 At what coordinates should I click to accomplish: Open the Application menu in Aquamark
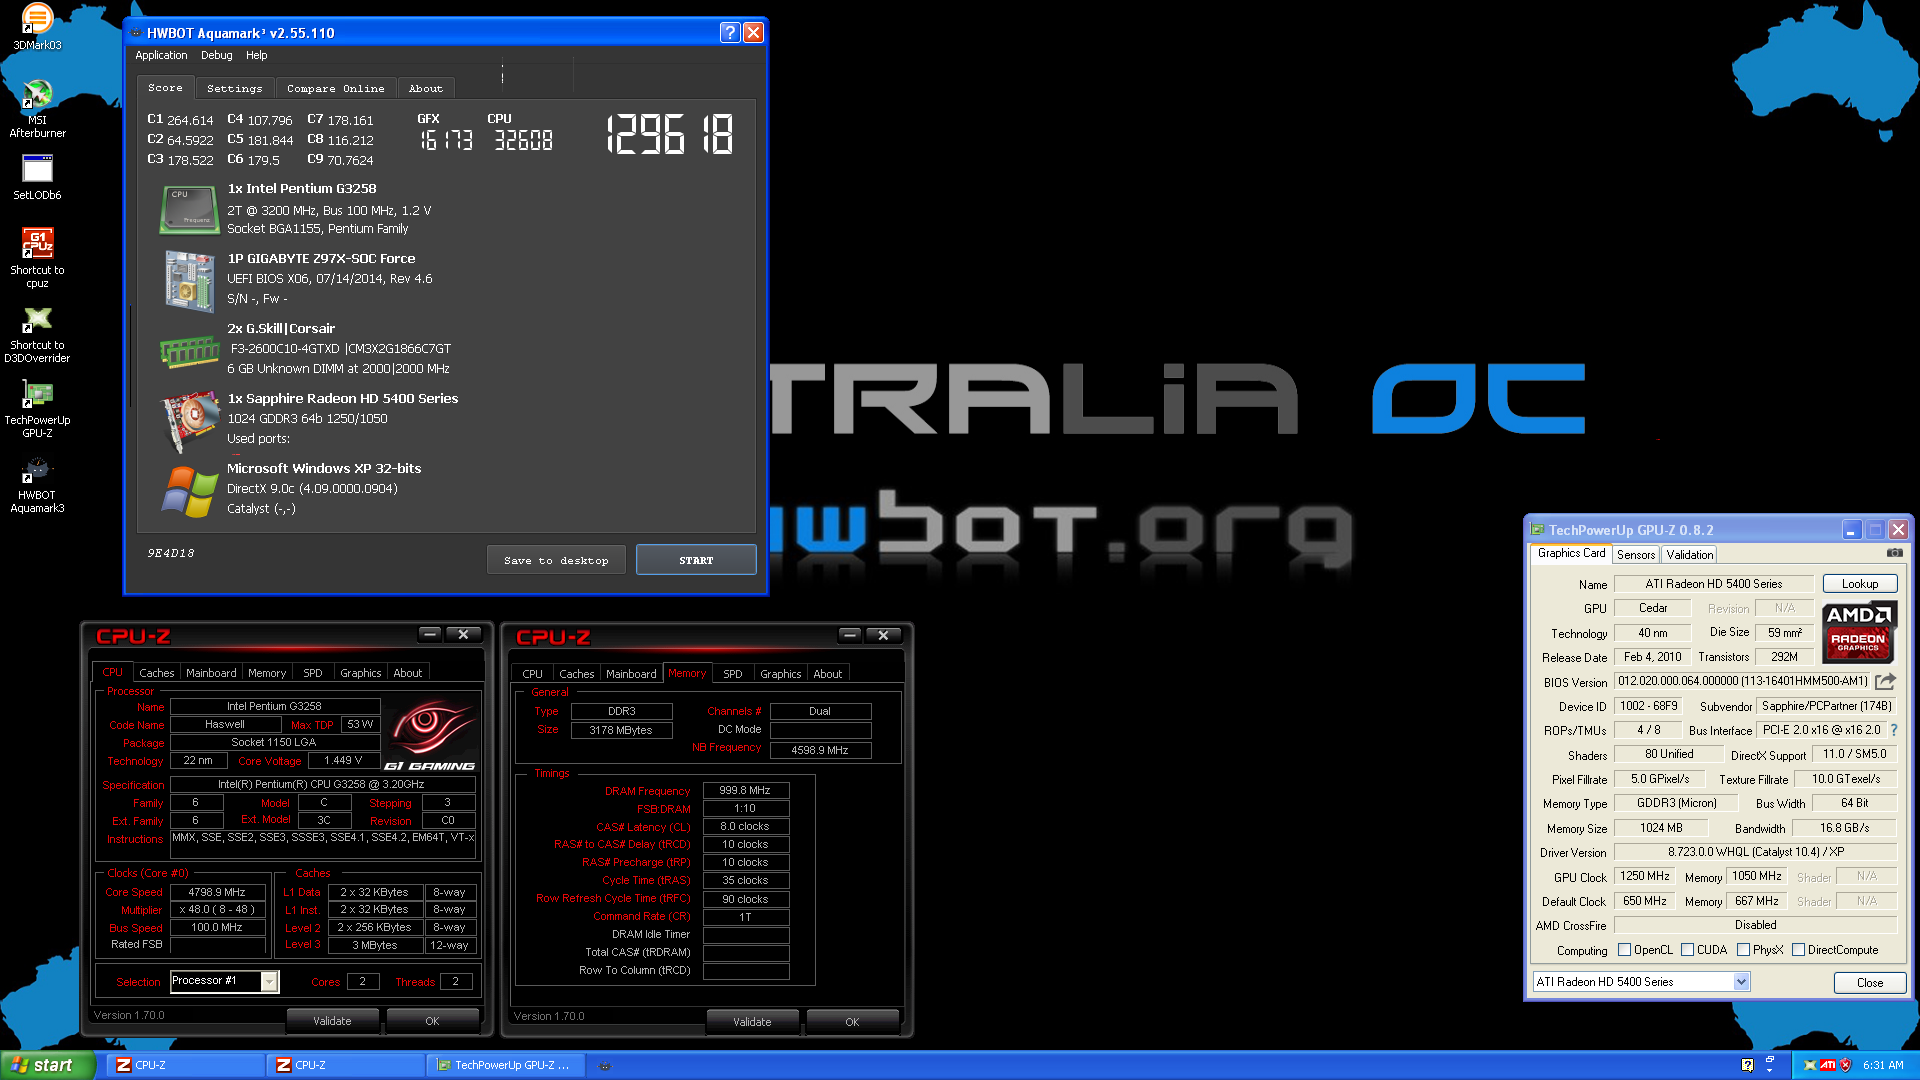pos(161,55)
